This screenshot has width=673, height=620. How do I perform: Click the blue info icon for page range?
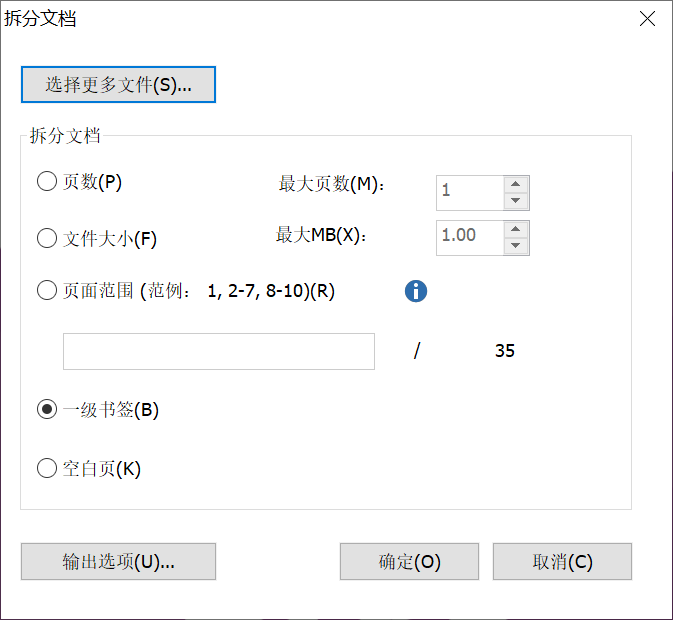[415, 291]
